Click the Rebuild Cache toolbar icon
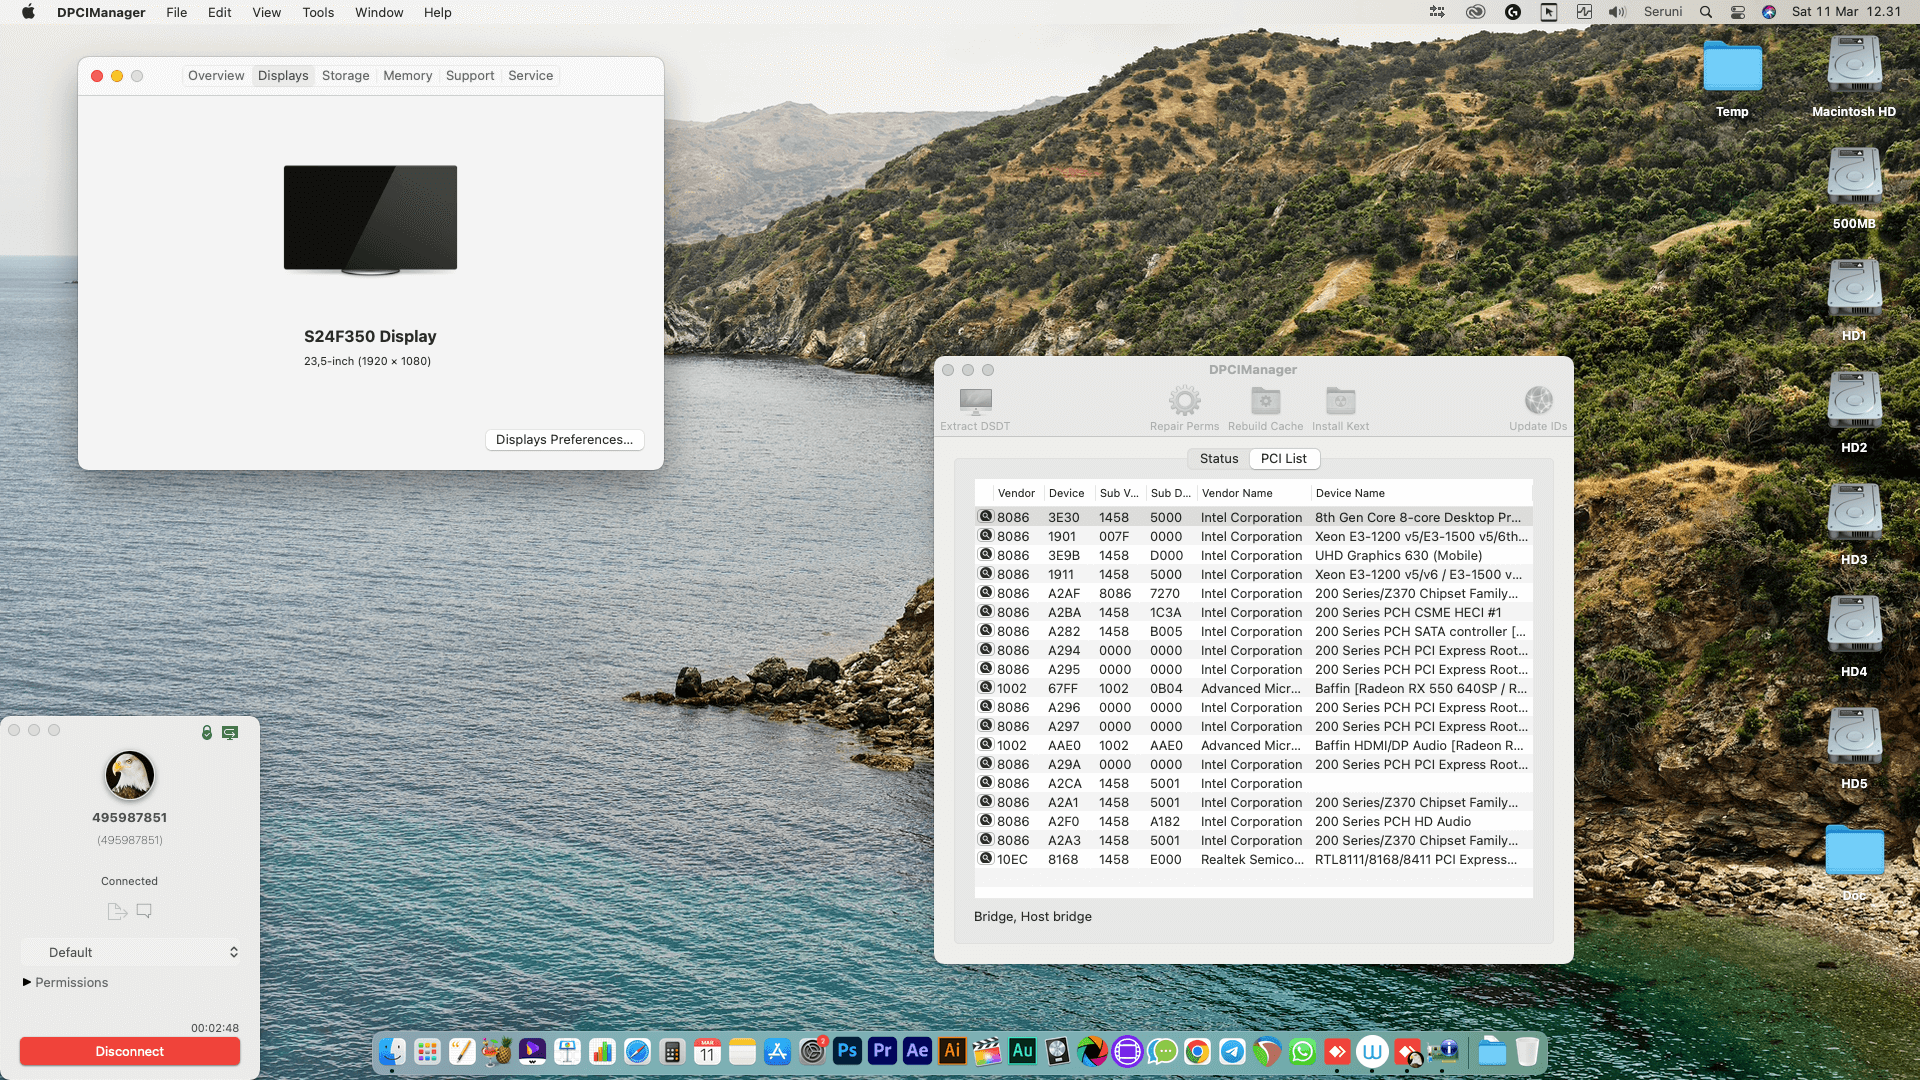The height and width of the screenshot is (1080, 1920). [x=1265, y=402]
